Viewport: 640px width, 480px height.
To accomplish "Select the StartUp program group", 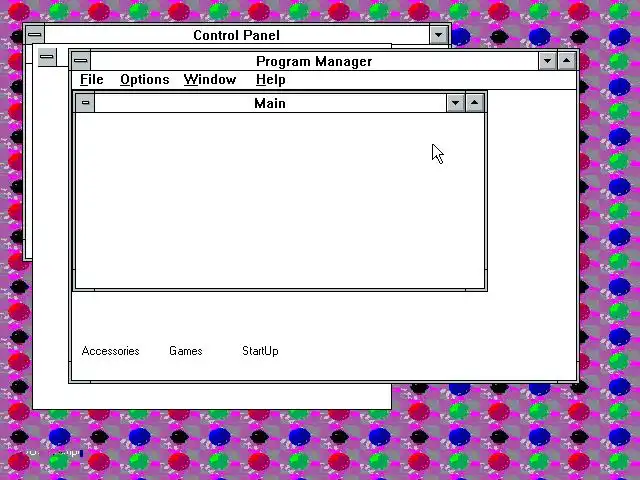I will point(260,351).
